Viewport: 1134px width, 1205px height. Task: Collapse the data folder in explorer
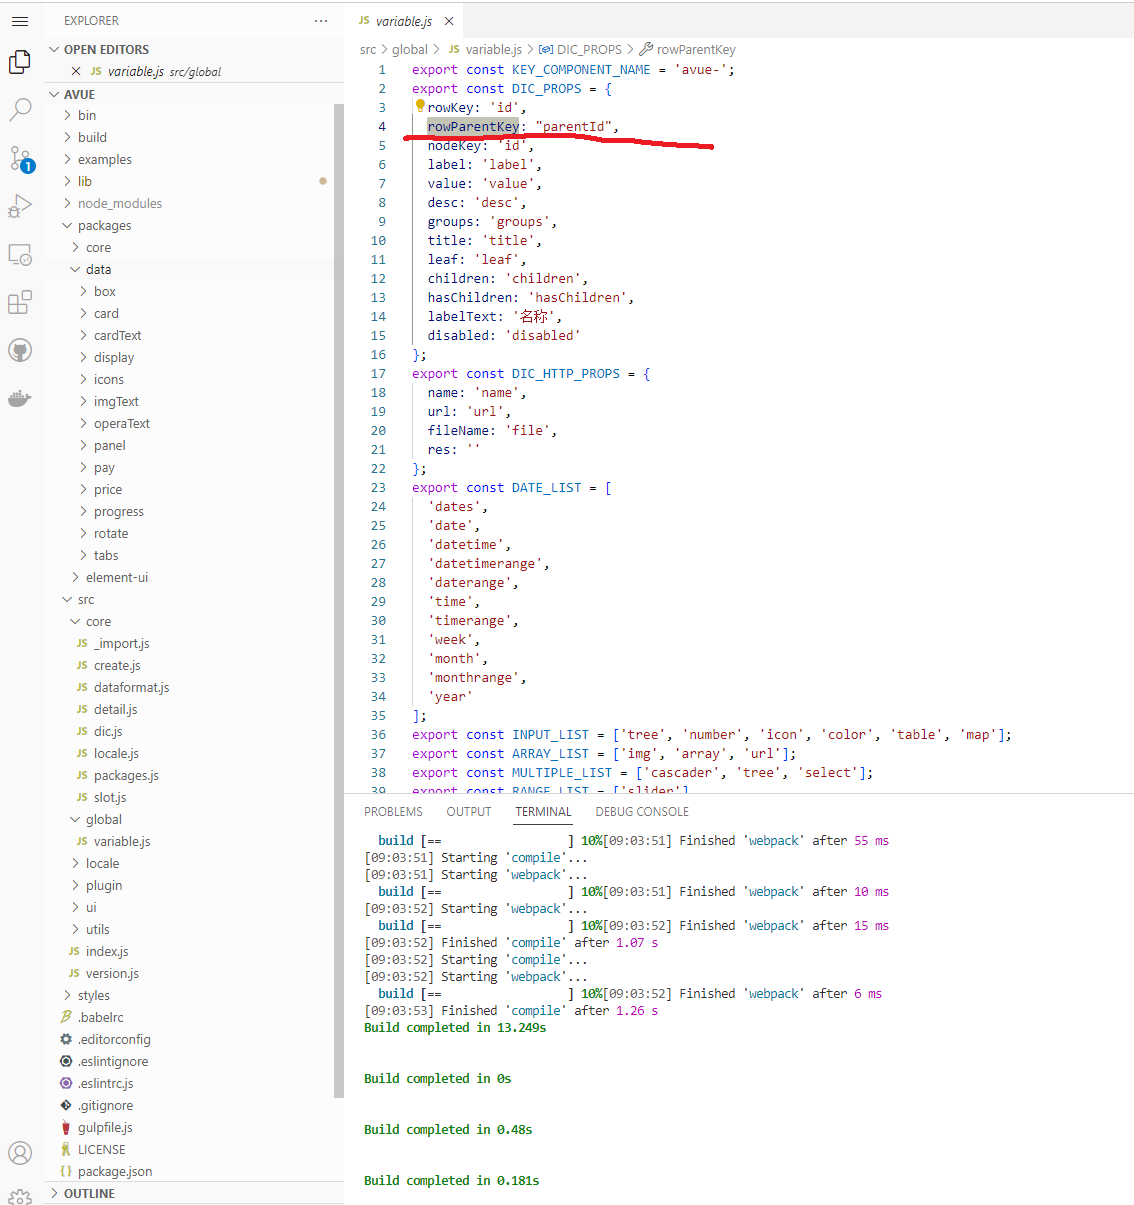(102, 268)
